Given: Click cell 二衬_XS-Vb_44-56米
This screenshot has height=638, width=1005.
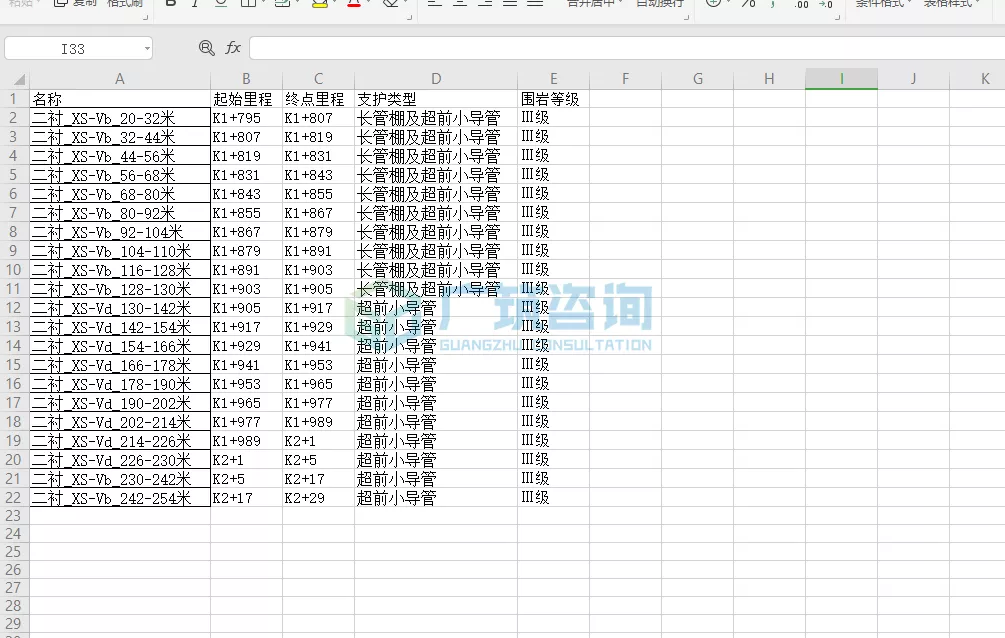Looking at the screenshot, I should coord(120,156).
